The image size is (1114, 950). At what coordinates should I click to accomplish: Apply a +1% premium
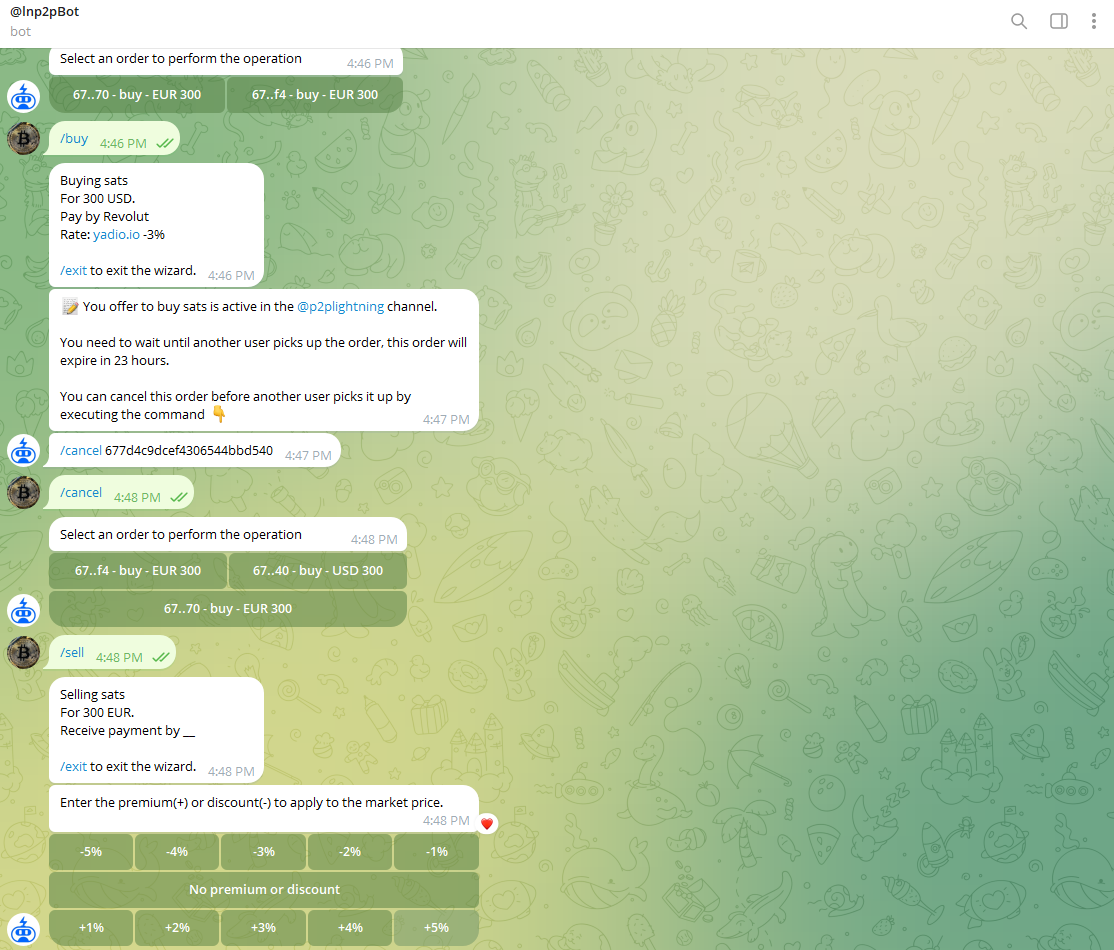[x=91, y=927]
